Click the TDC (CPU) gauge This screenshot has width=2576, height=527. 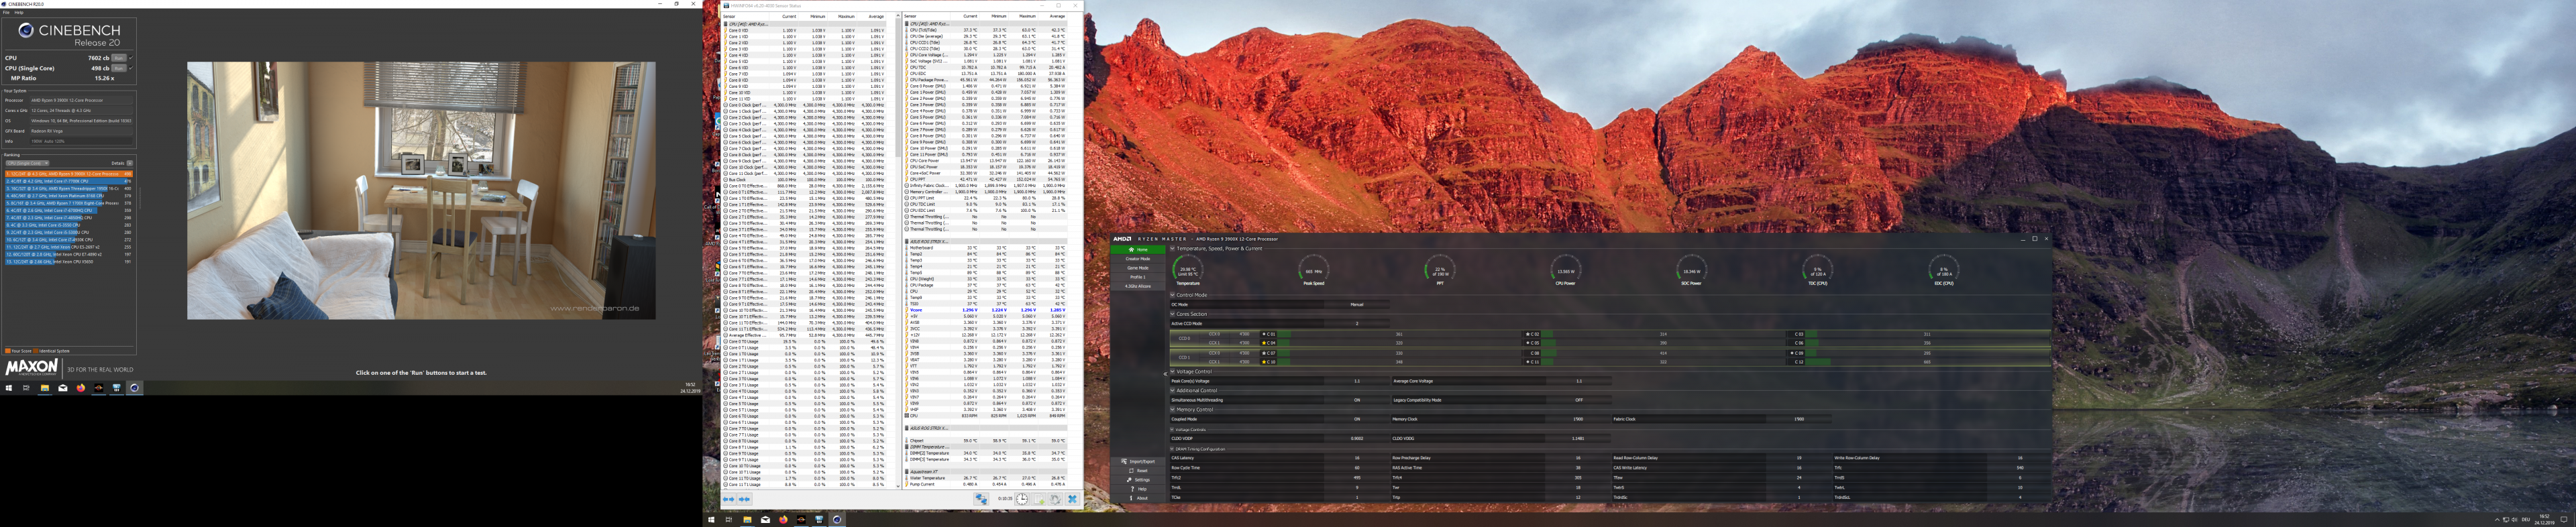tap(1817, 270)
